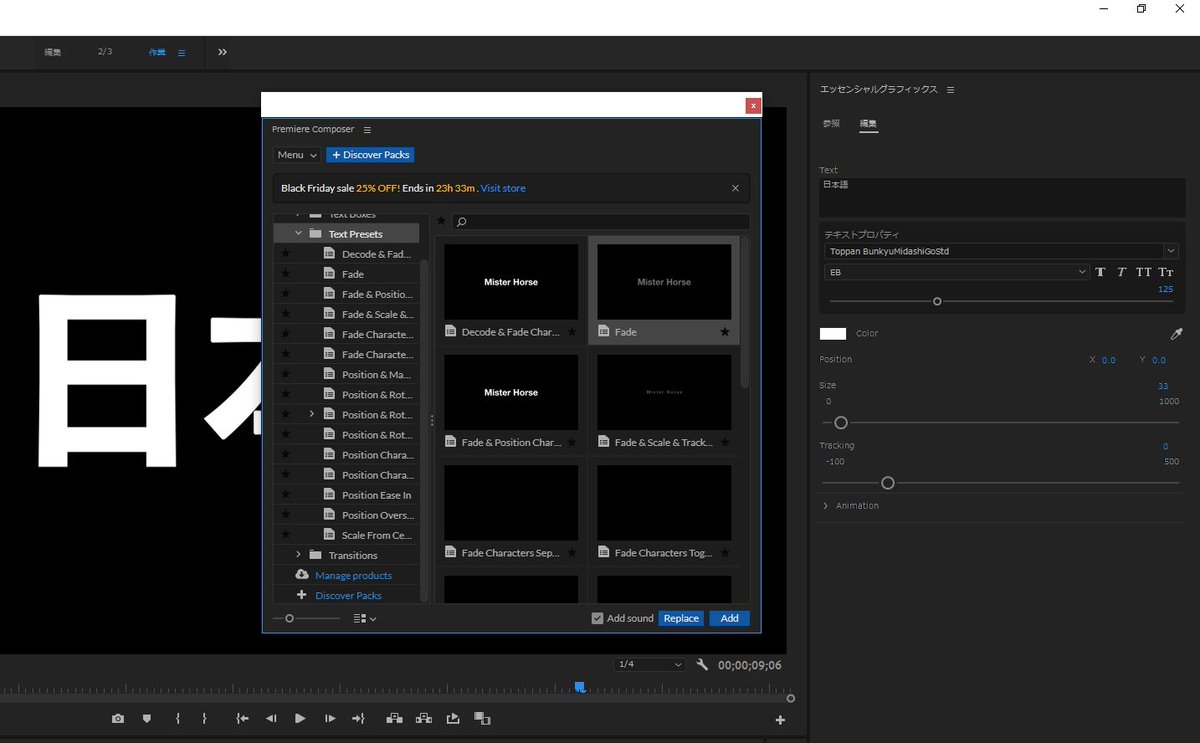Open the EB font weight dropdown
The width and height of the screenshot is (1200, 743).
957,272
